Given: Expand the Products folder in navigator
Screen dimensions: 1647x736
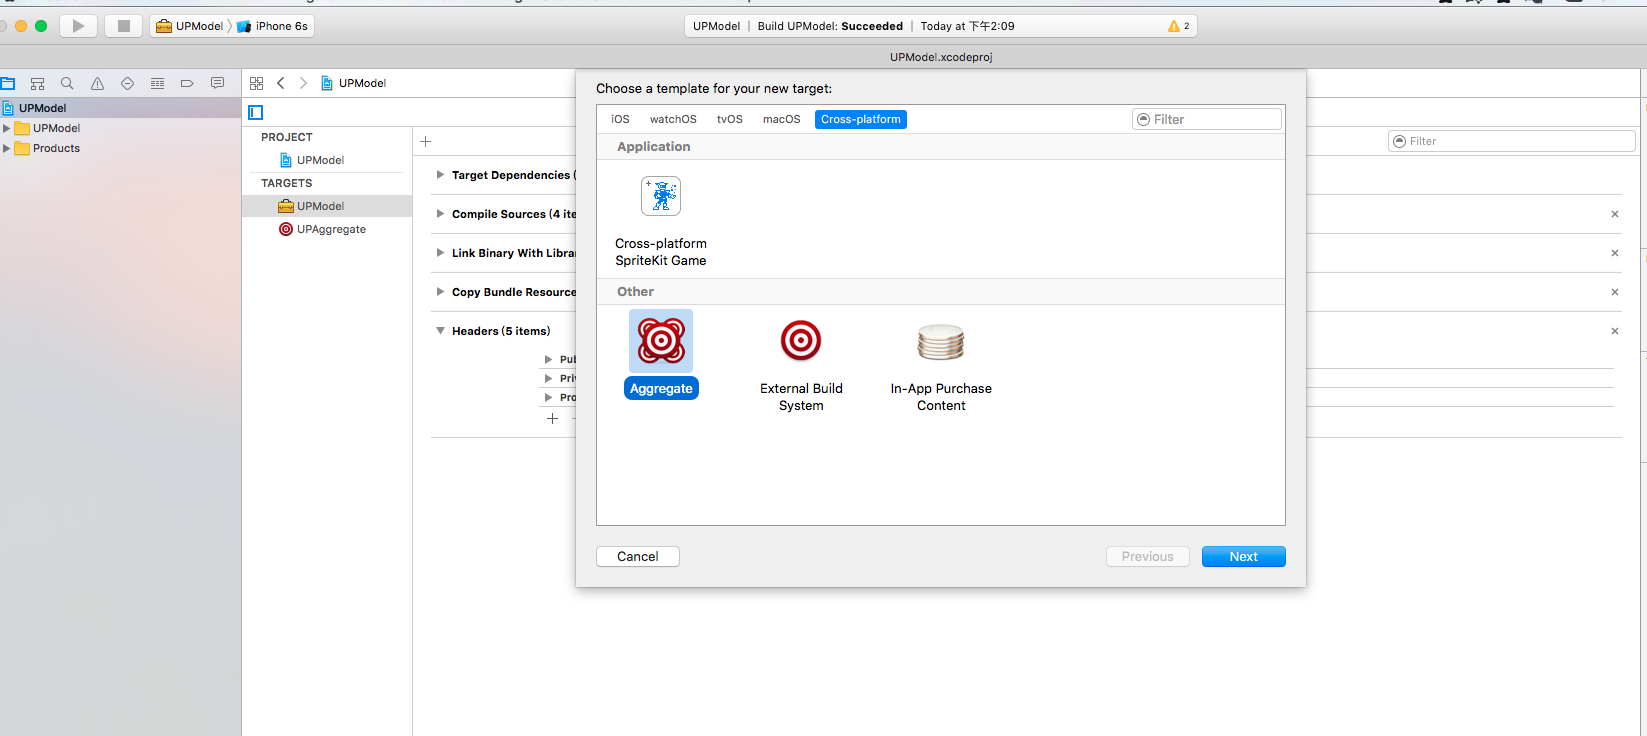Looking at the screenshot, I should [7, 148].
